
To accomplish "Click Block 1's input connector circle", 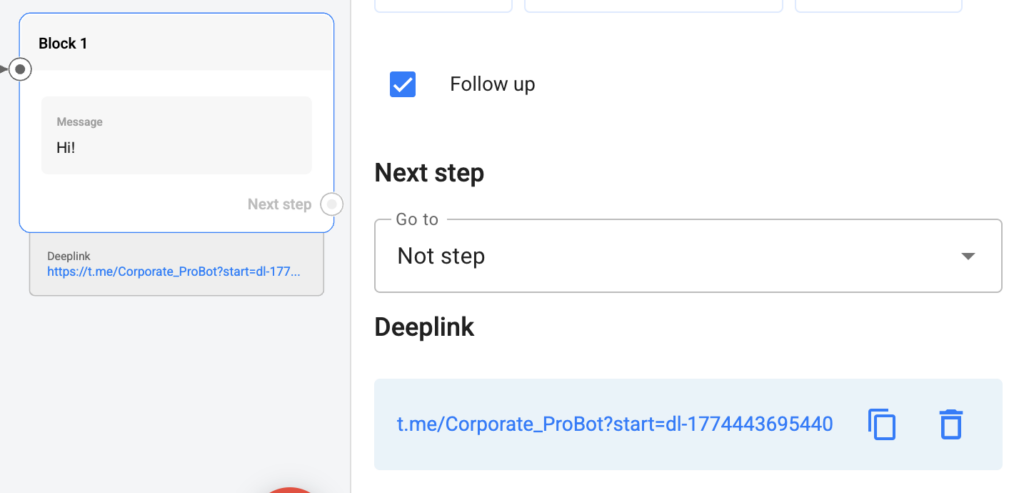I will pyautogui.click(x=19, y=69).
